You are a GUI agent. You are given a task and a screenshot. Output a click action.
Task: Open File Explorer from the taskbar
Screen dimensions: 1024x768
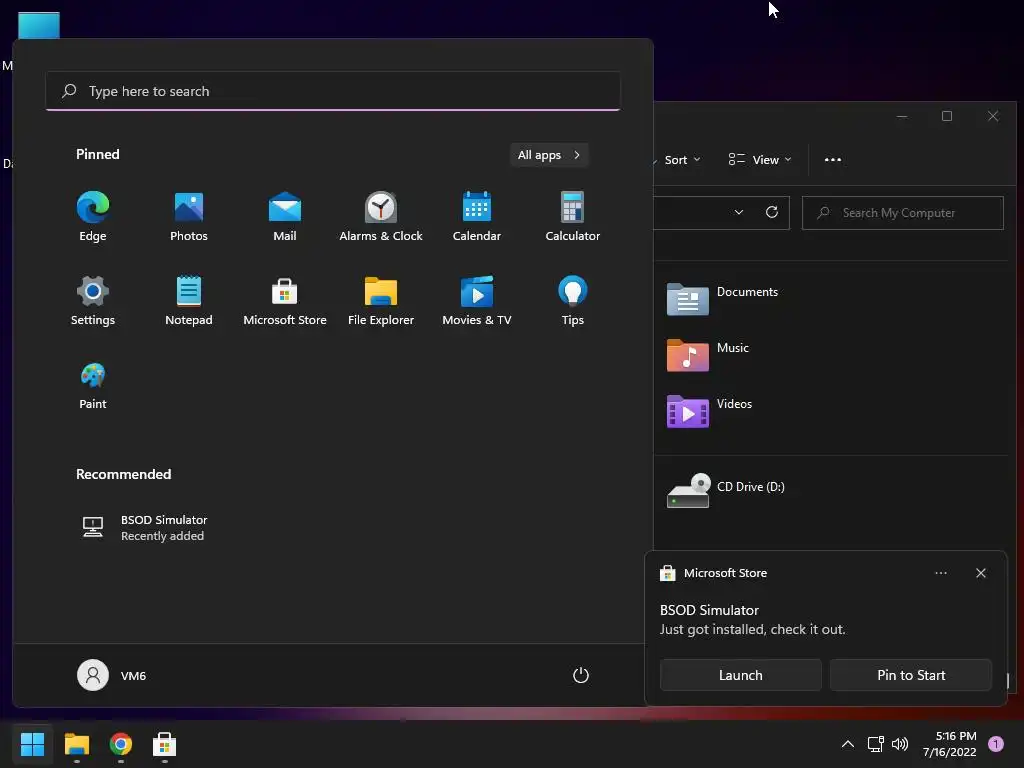click(x=76, y=744)
